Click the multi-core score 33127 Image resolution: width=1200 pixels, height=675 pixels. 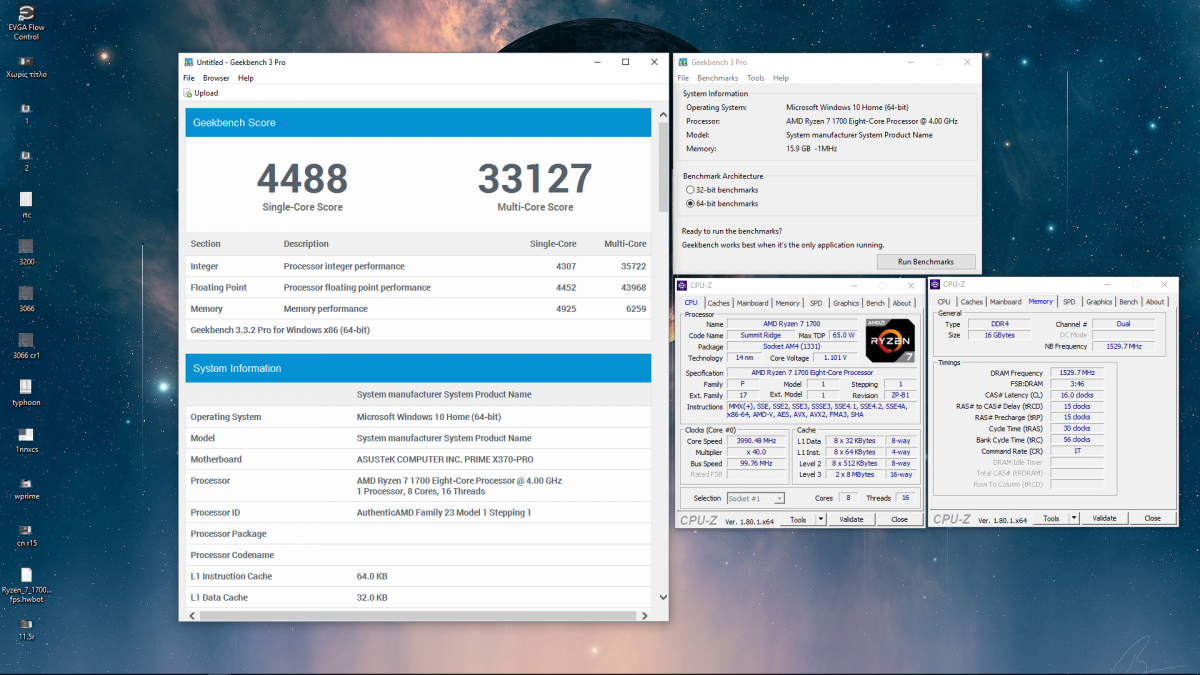(x=535, y=179)
